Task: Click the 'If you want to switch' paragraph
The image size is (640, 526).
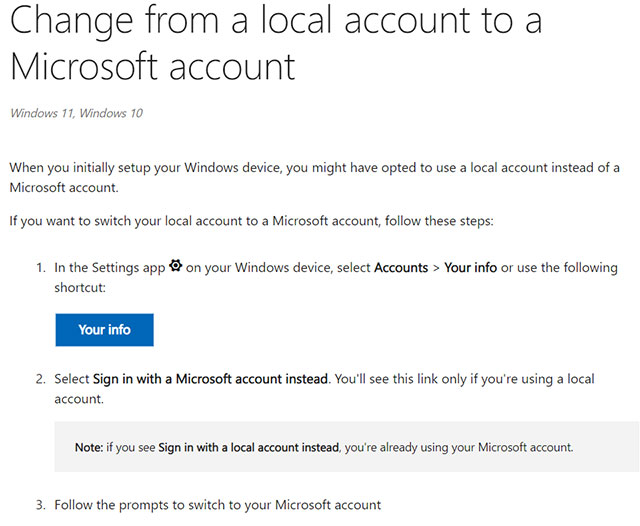Action: tap(252, 220)
